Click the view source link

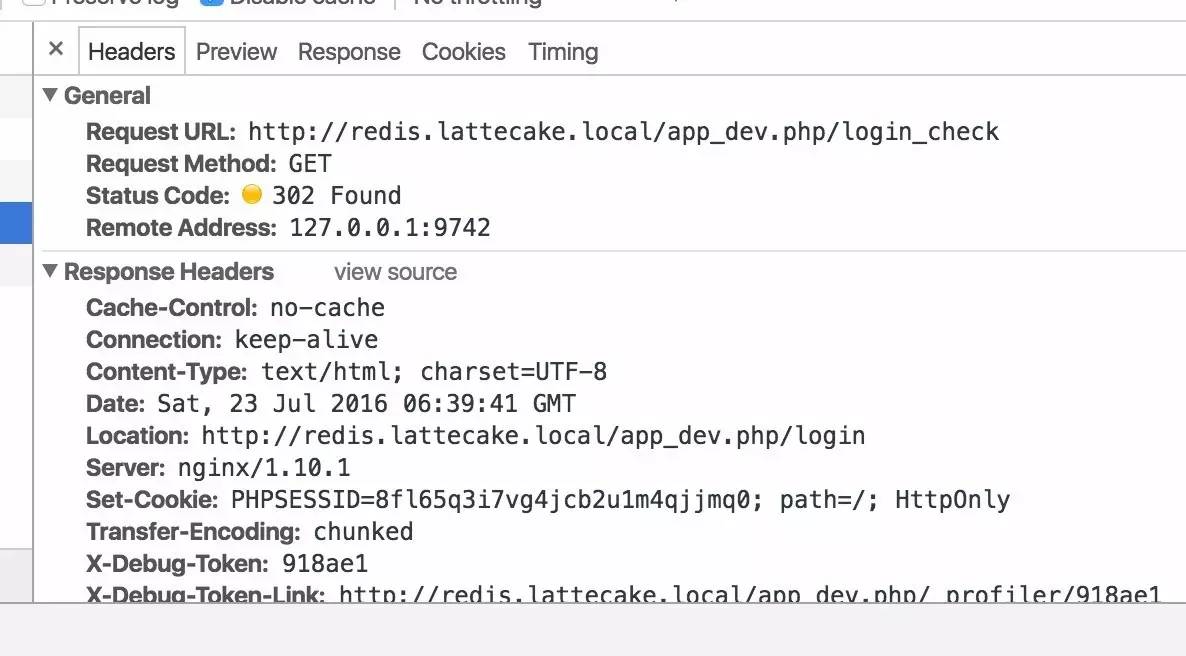396,272
